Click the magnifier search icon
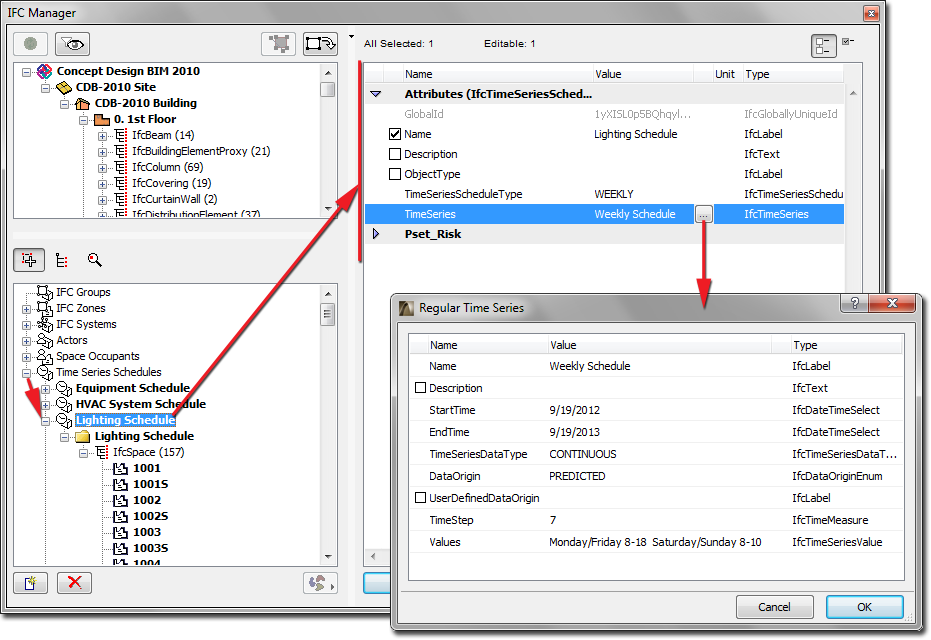 (94, 259)
